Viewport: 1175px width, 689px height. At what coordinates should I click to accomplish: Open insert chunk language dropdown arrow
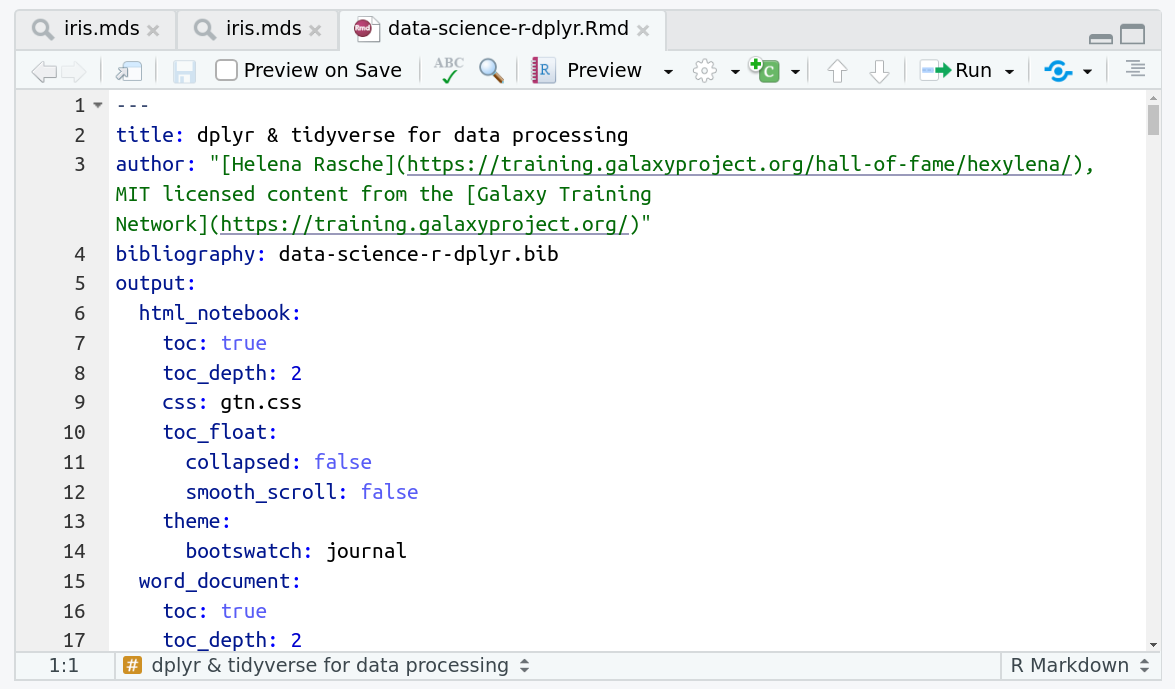795,72
